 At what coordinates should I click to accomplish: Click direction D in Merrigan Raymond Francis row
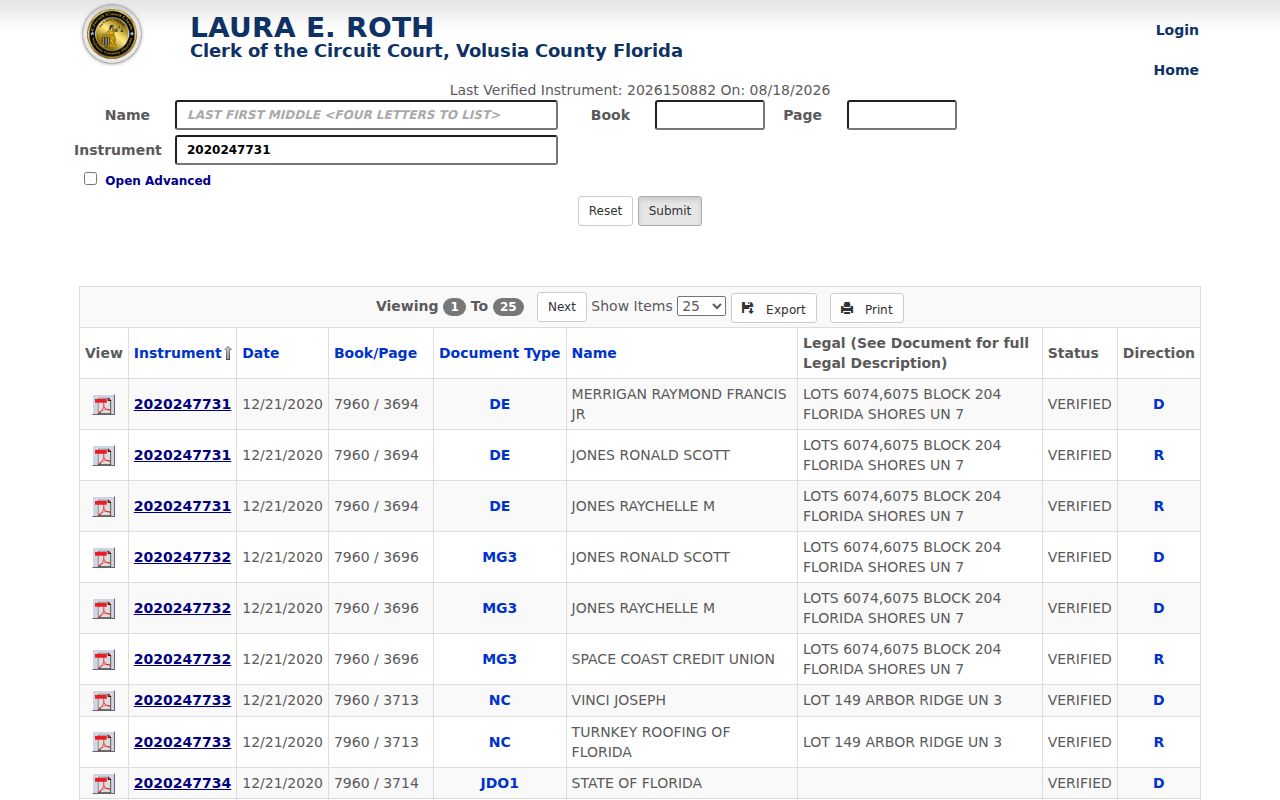pyautogui.click(x=1159, y=404)
